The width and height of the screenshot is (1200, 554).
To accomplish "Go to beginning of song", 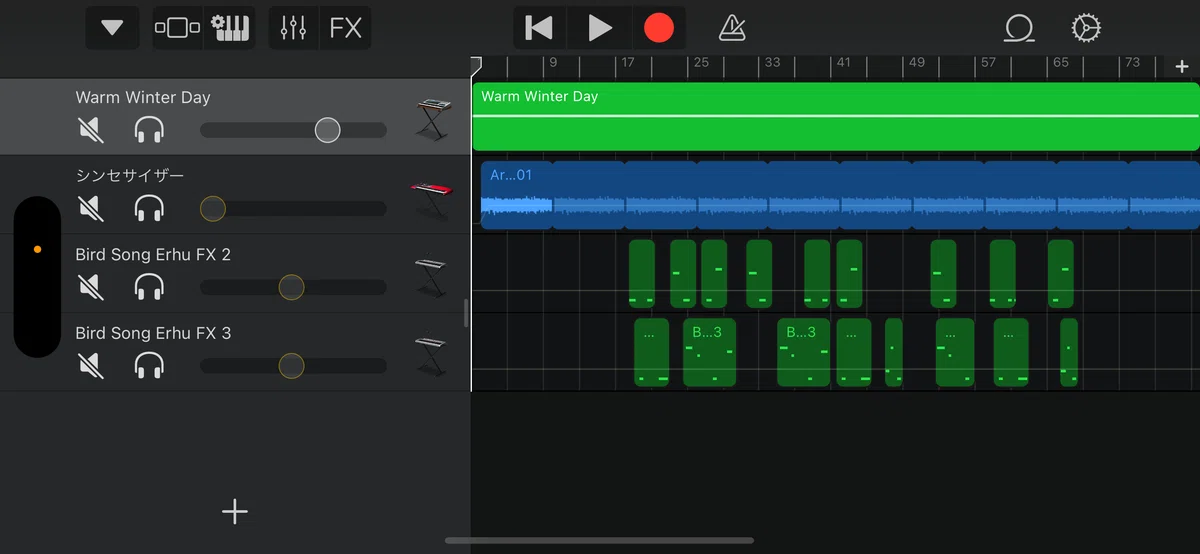I will [539, 28].
